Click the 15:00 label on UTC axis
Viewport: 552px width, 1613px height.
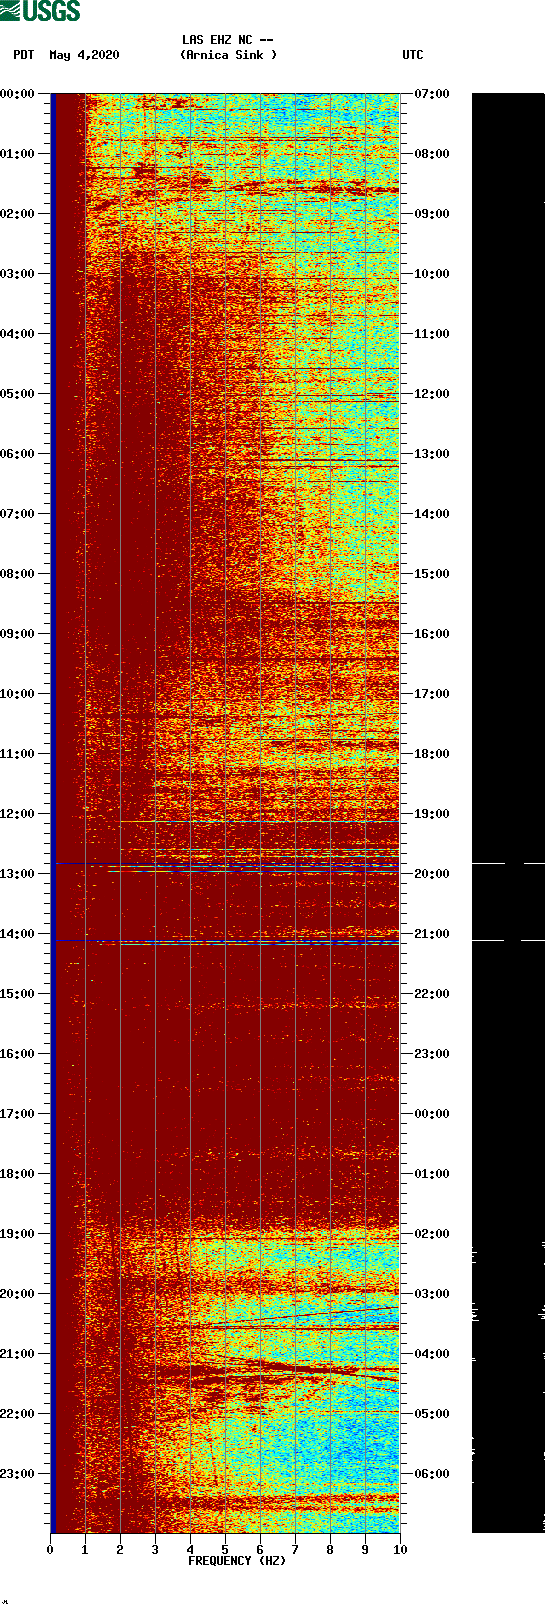point(432,574)
